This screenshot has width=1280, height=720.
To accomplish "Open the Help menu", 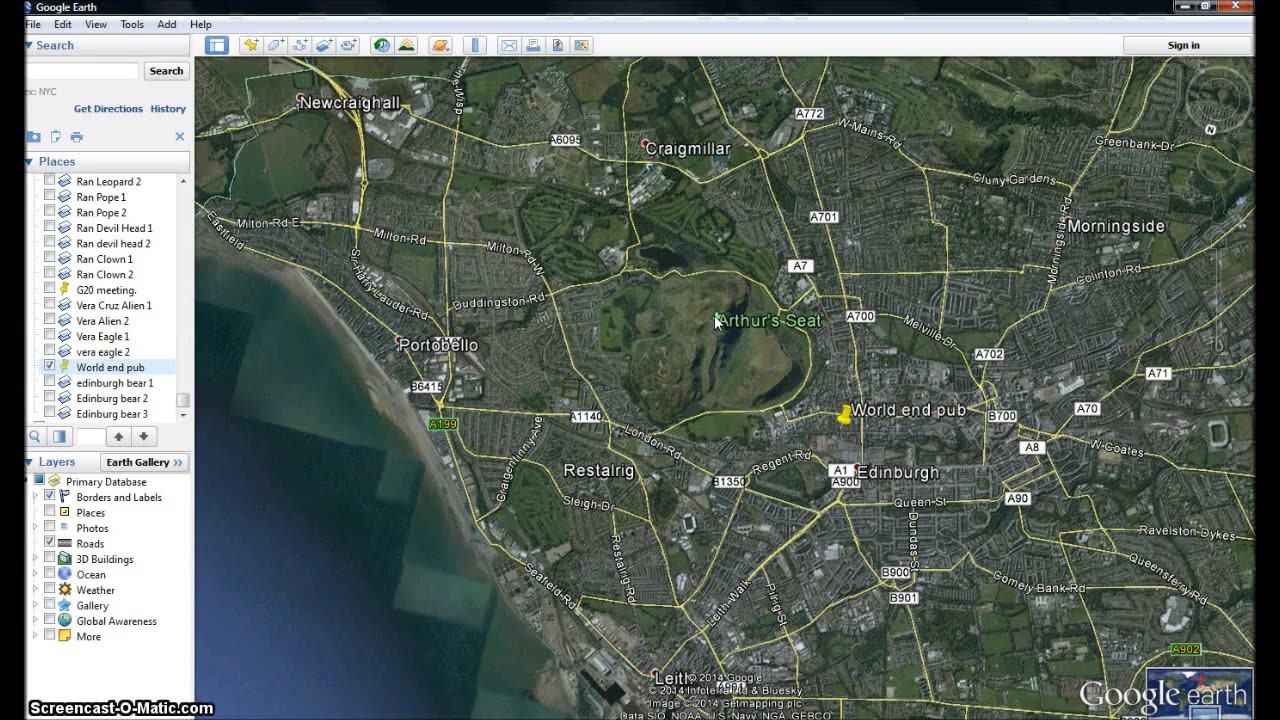I will (x=201, y=24).
